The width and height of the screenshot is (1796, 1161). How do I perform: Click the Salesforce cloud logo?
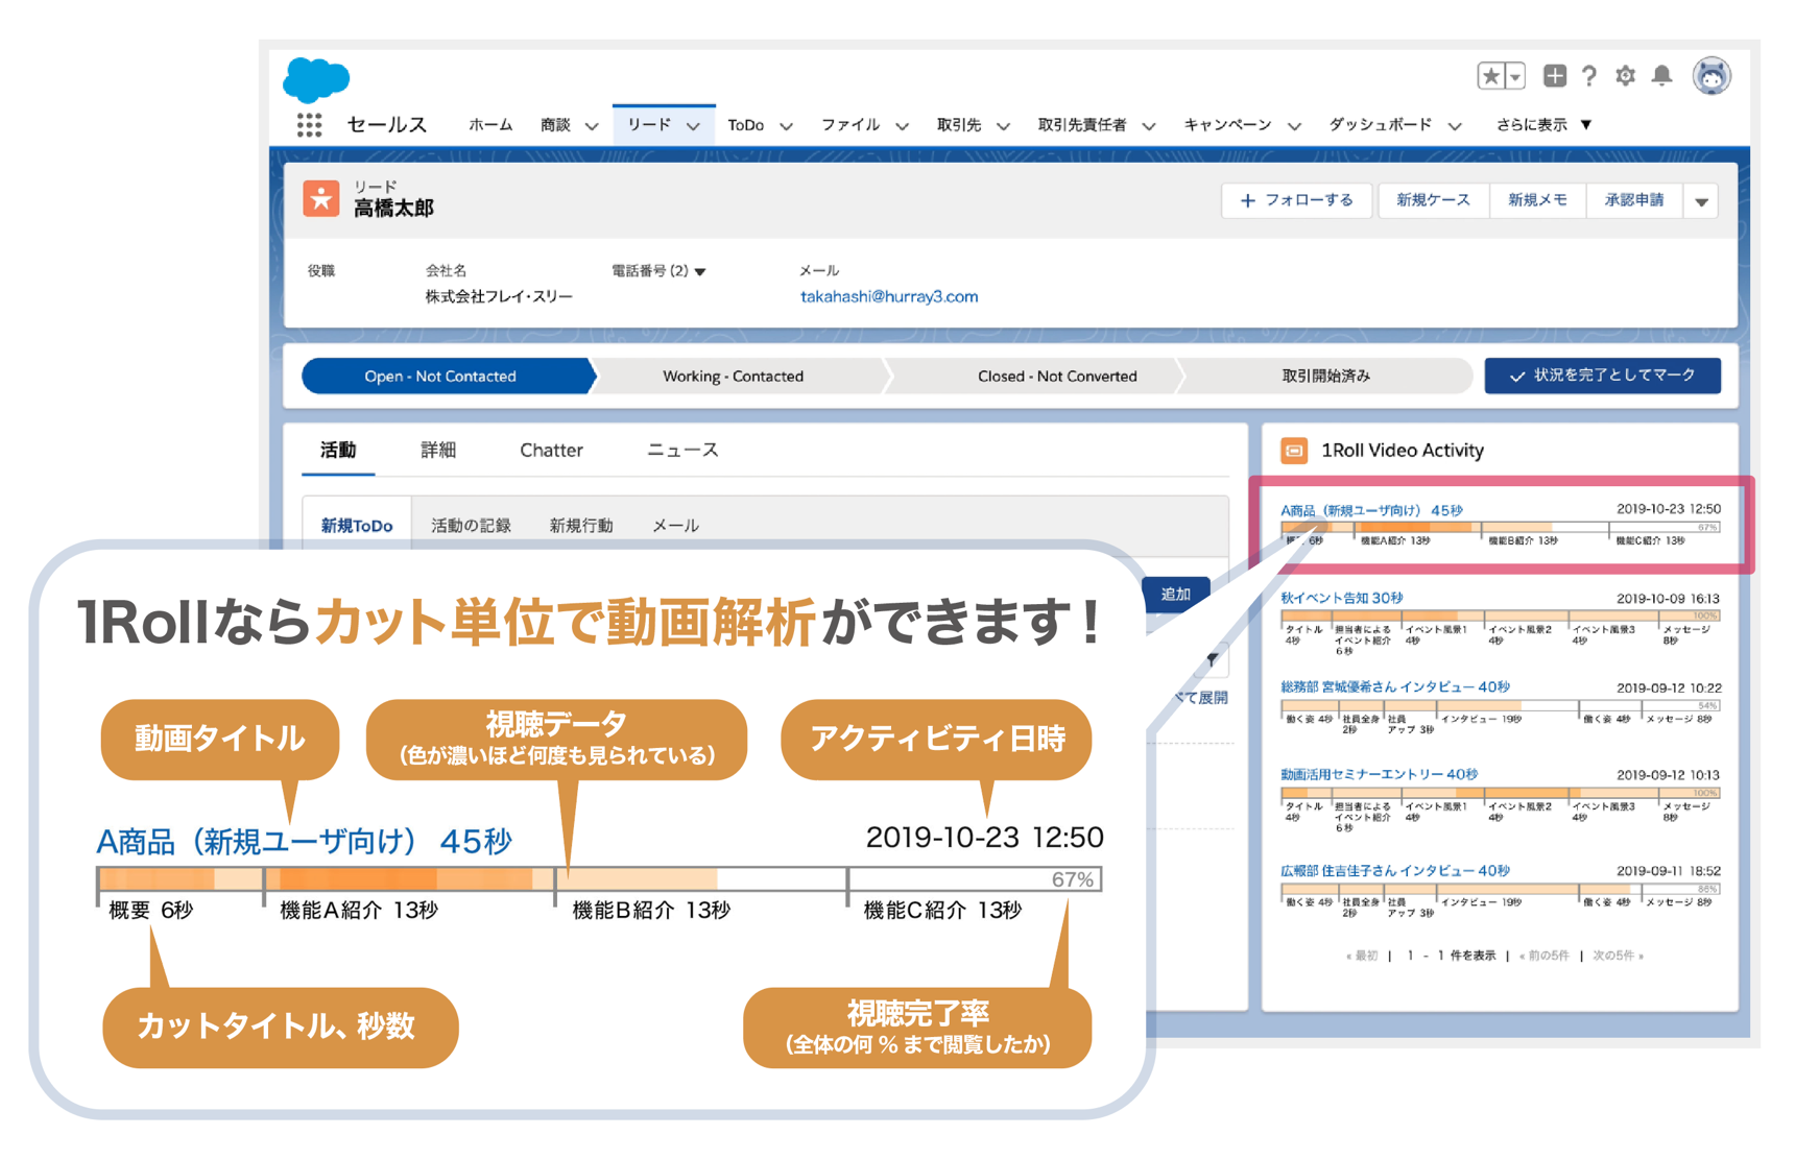[316, 80]
